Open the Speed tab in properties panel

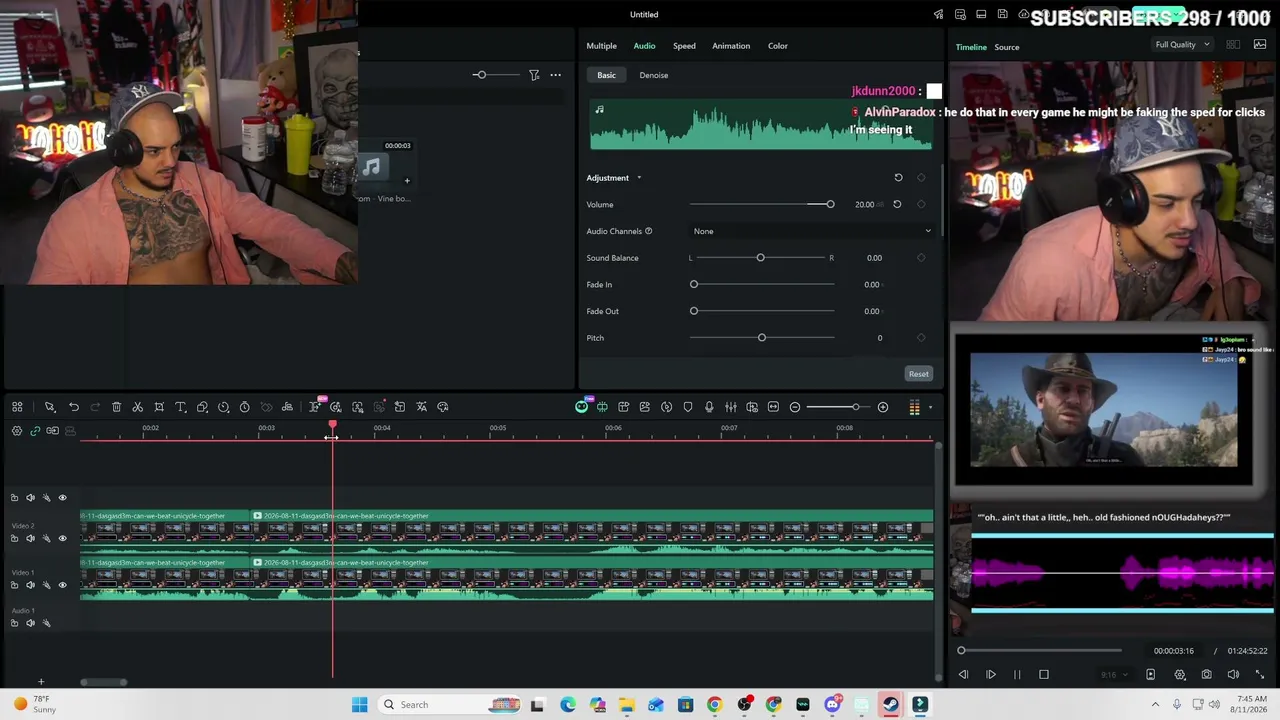(684, 46)
